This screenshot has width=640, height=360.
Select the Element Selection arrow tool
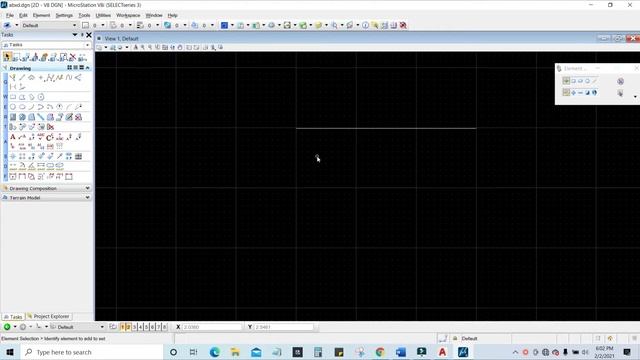point(7,57)
